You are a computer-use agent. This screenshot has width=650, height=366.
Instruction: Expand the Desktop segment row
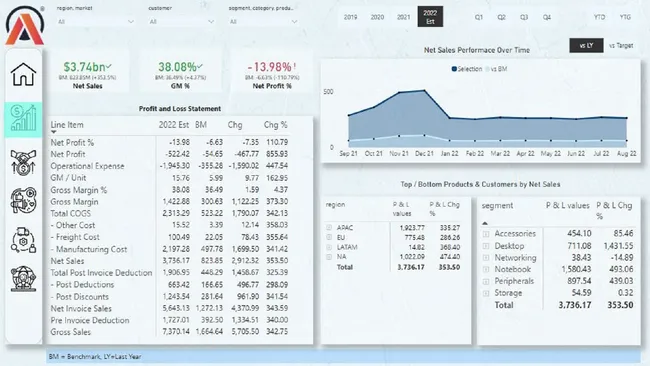(x=485, y=246)
